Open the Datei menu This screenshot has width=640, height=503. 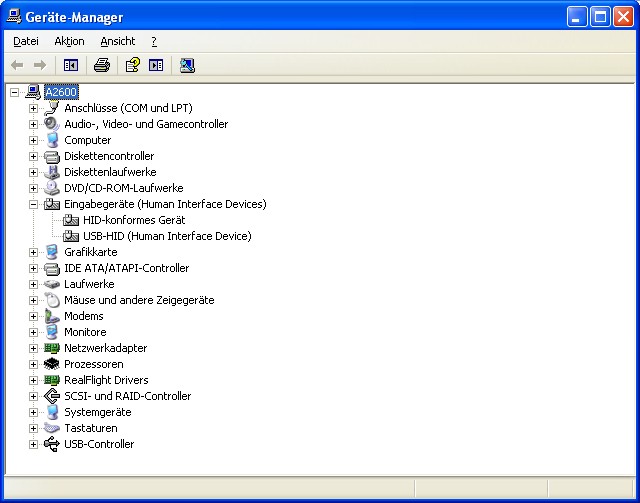click(26, 41)
